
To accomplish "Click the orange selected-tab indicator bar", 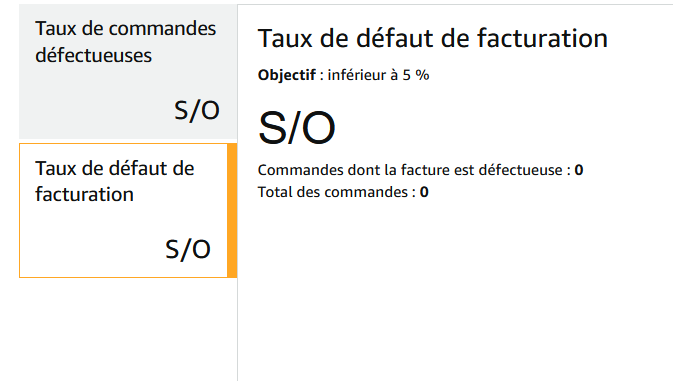I will tap(232, 210).
